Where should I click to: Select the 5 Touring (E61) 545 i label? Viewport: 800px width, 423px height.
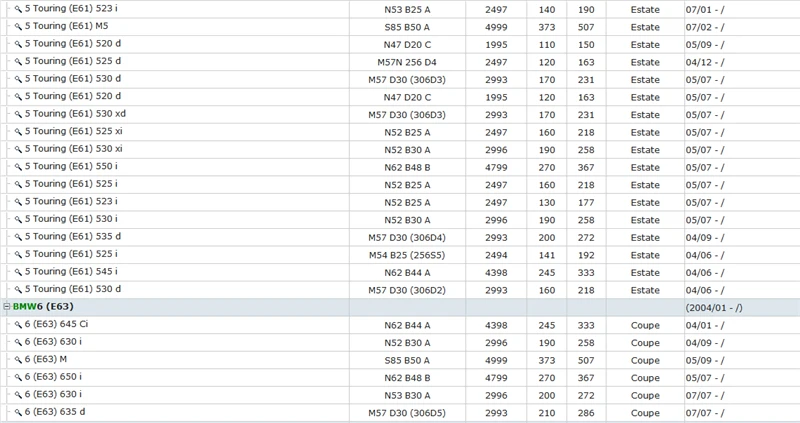pyautogui.click(x=71, y=271)
